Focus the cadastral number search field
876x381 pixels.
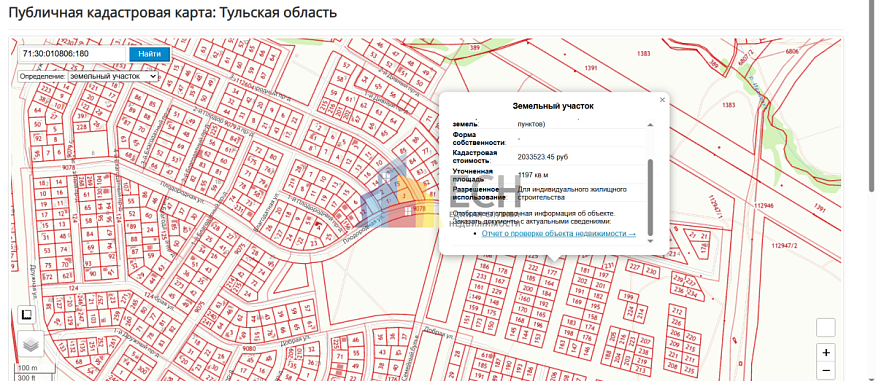(x=72, y=54)
